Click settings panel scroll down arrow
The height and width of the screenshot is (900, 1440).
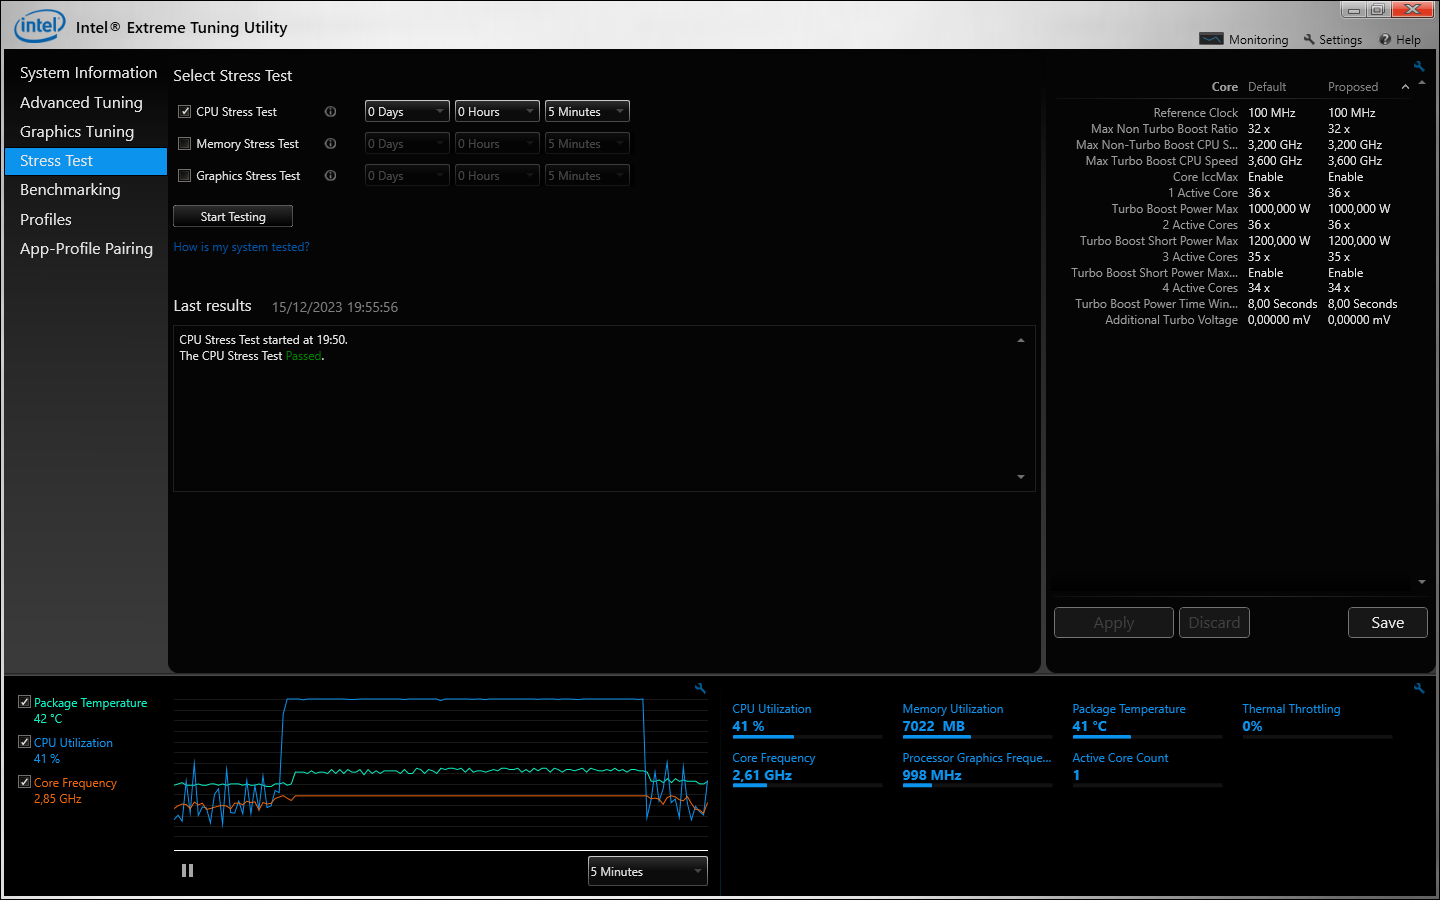(x=1422, y=582)
